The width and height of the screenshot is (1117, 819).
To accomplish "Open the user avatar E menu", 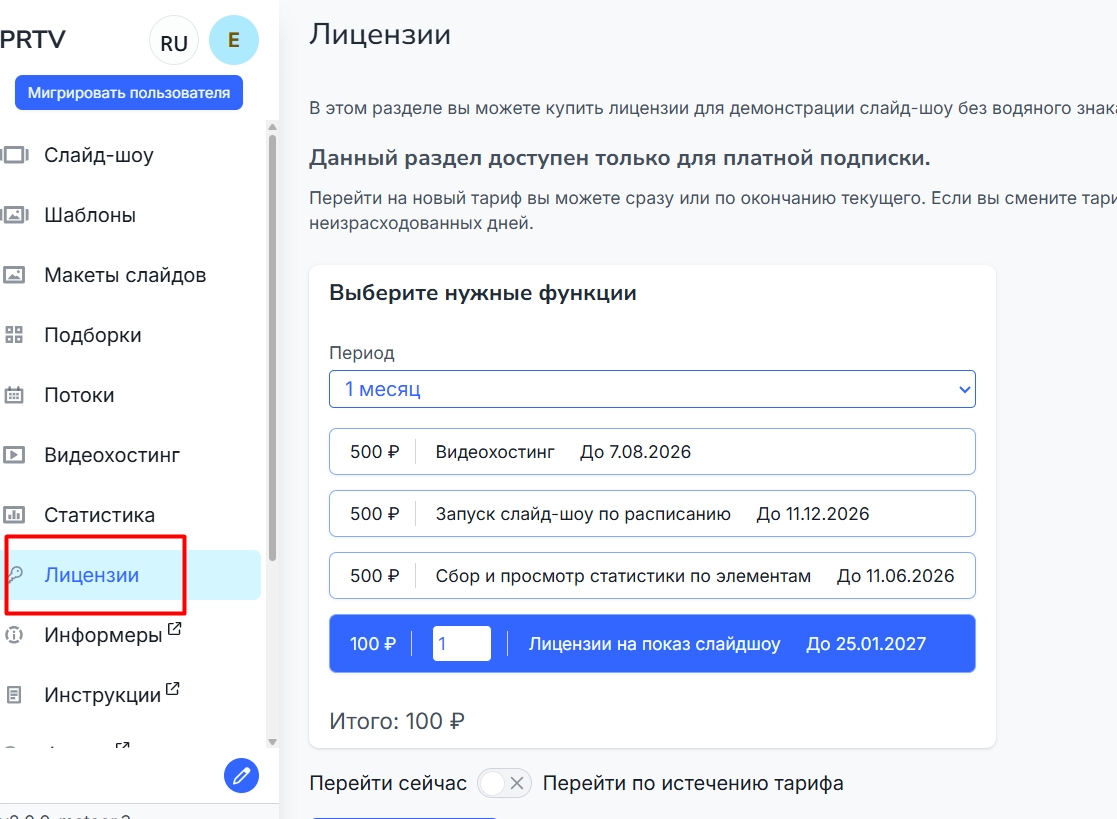I will click(x=234, y=40).
